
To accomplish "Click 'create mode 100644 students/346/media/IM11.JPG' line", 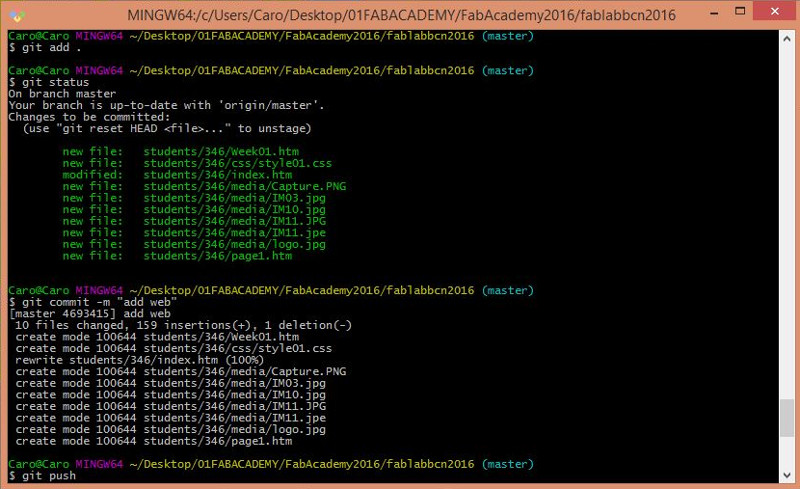I will point(170,406).
